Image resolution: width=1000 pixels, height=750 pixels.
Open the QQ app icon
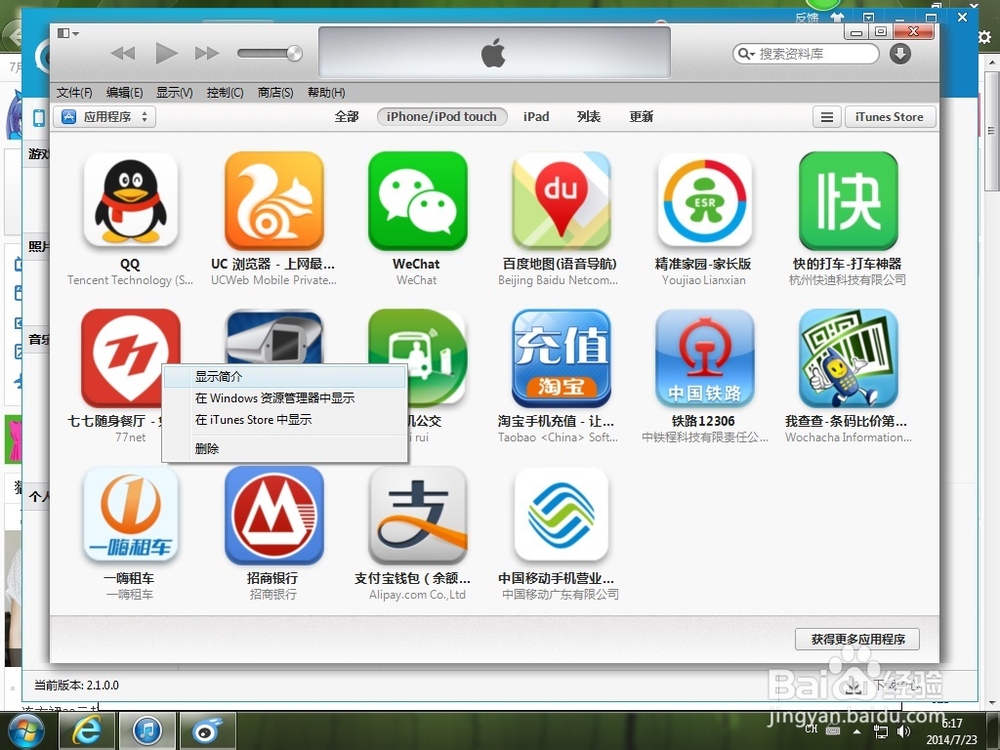click(130, 200)
